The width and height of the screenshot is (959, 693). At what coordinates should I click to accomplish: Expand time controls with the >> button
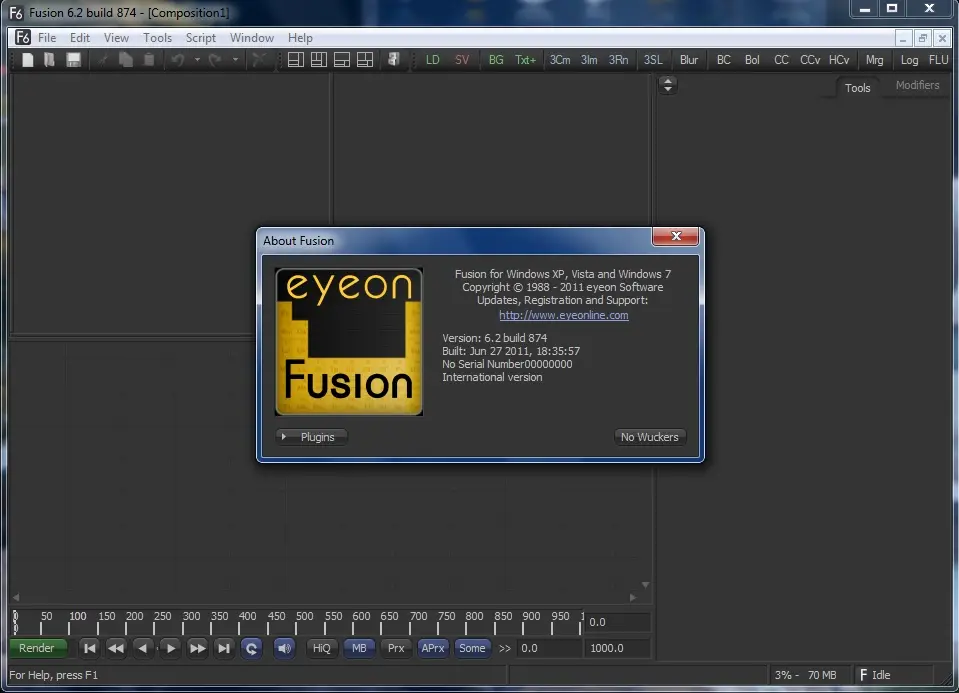505,648
